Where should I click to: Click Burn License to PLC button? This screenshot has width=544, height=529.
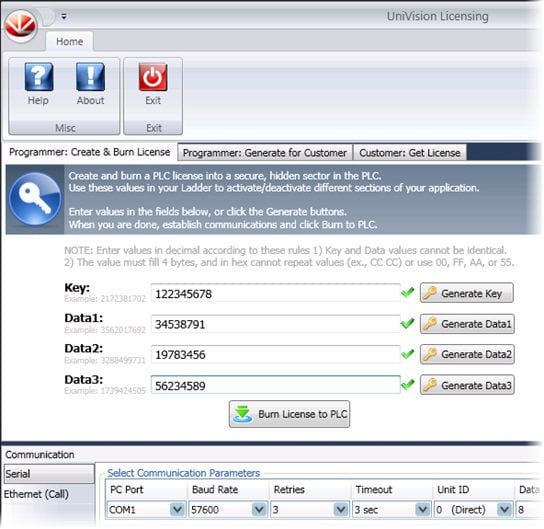coord(289,414)
